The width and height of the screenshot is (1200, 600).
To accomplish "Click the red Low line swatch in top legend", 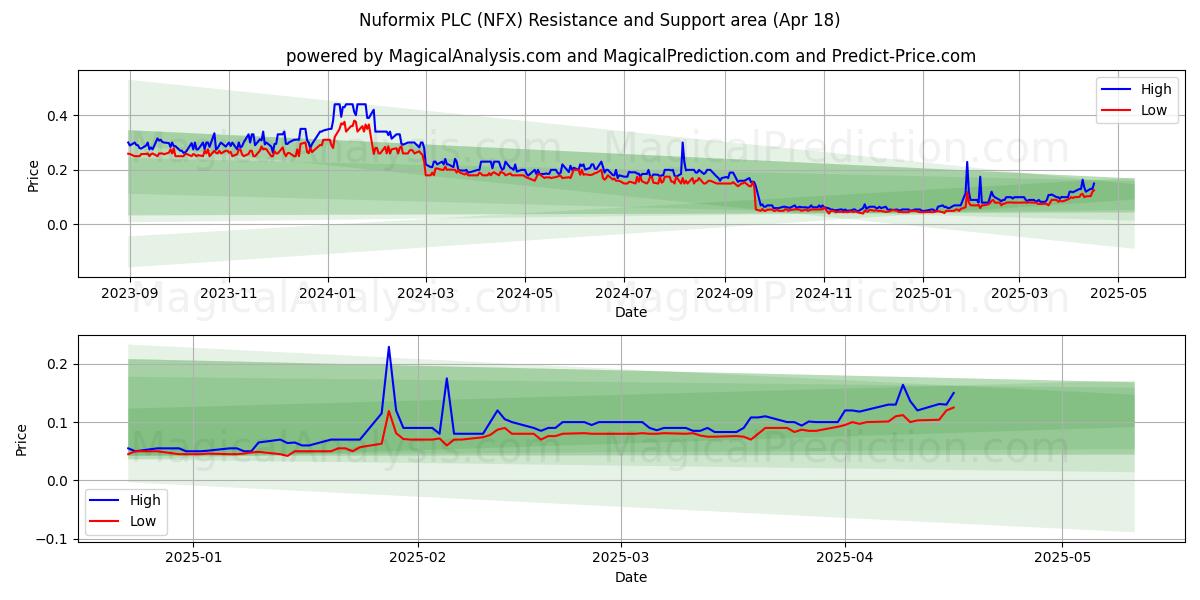I will pyautogui.click(x=1117, y=111).
